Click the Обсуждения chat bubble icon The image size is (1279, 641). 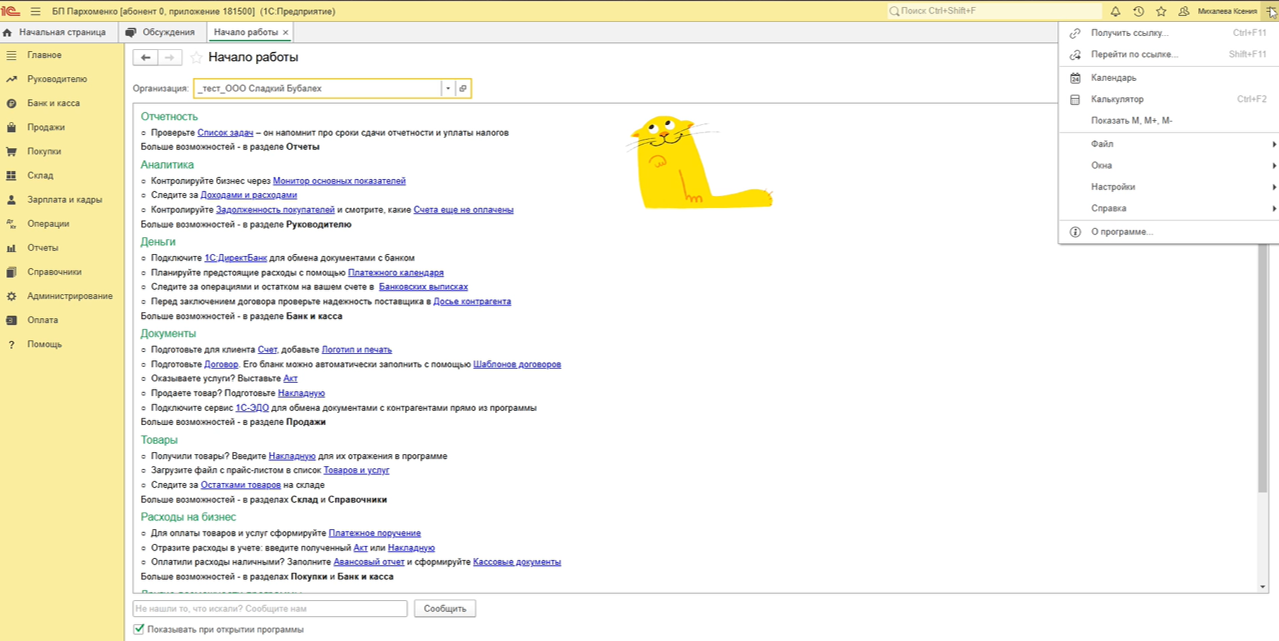131,32
